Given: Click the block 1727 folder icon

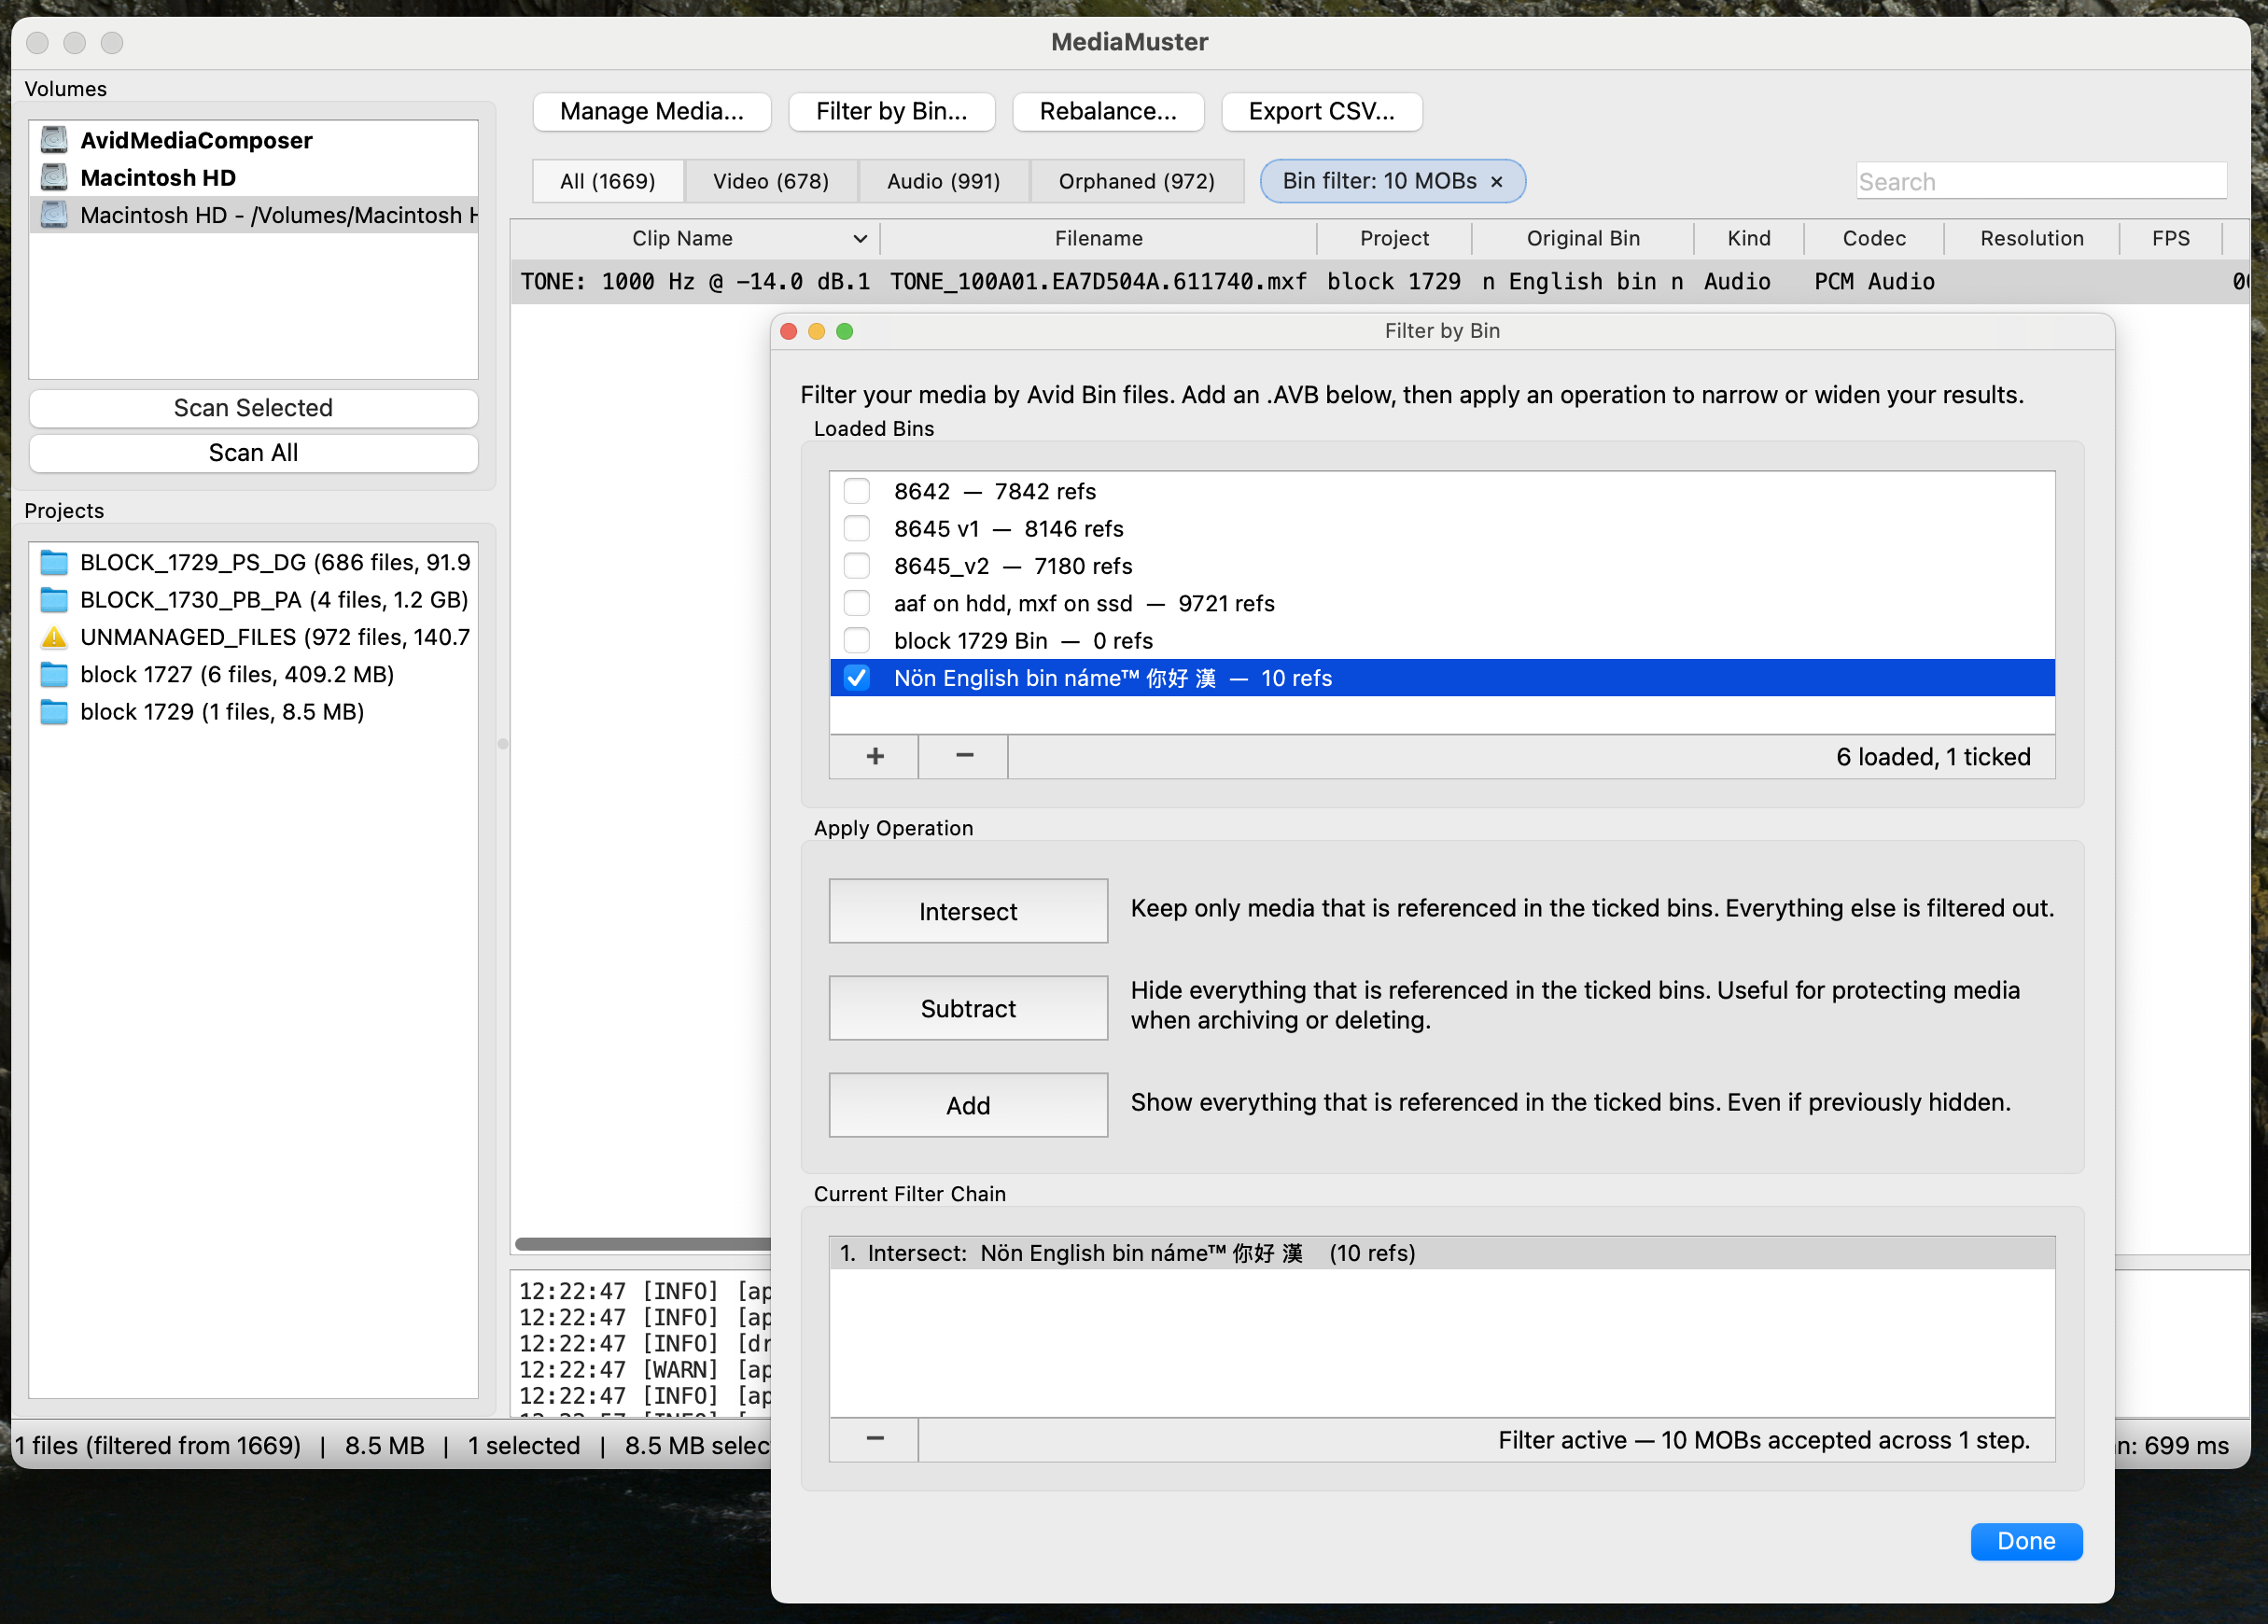Looking at the screenshot, I should point(54,674).
